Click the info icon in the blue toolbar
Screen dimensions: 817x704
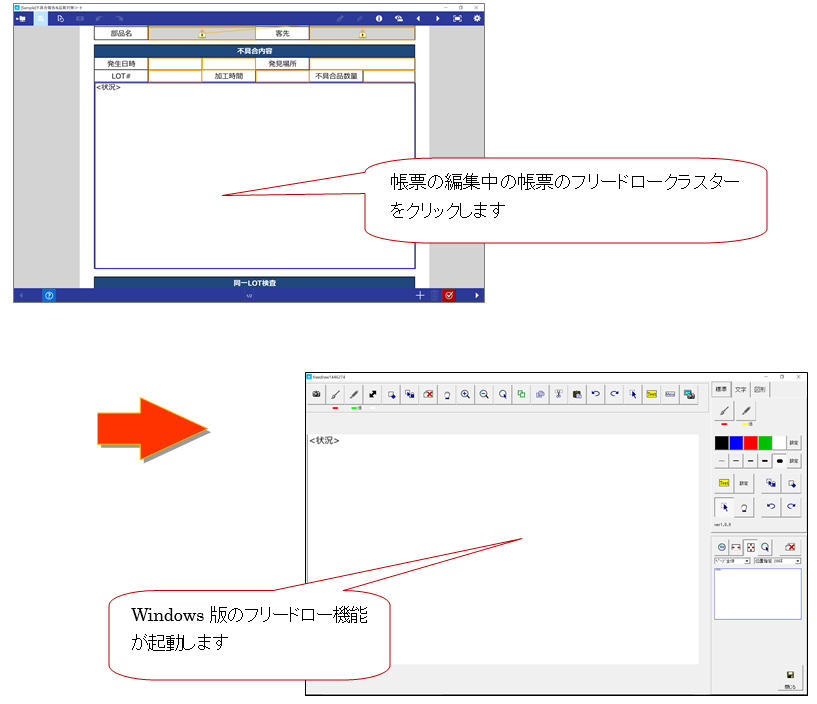coord(379,18)
